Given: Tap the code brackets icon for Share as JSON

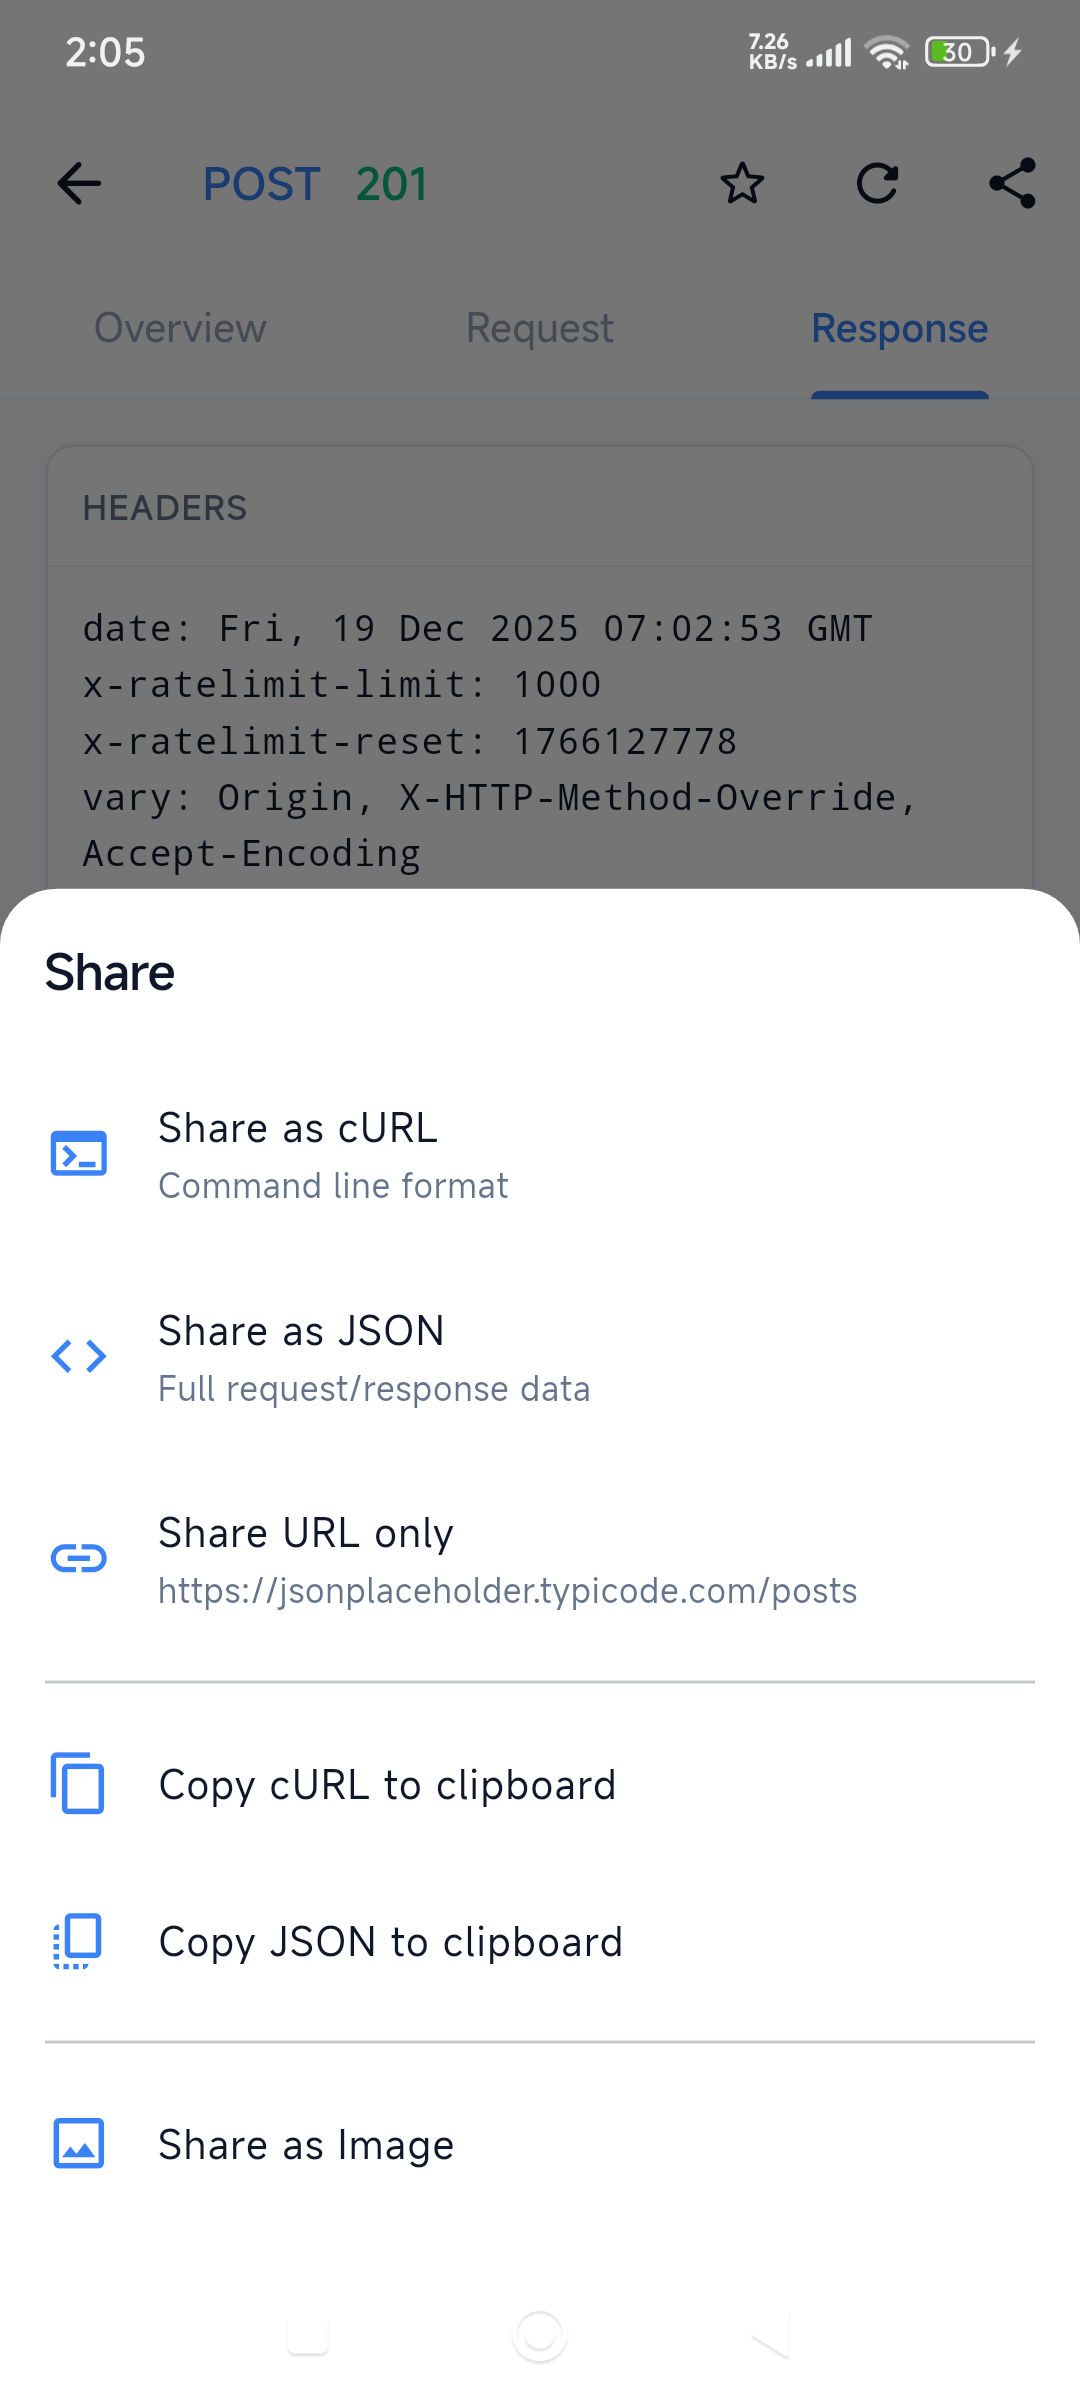Looking at the screenshot, I should [x=78, y=1356].
